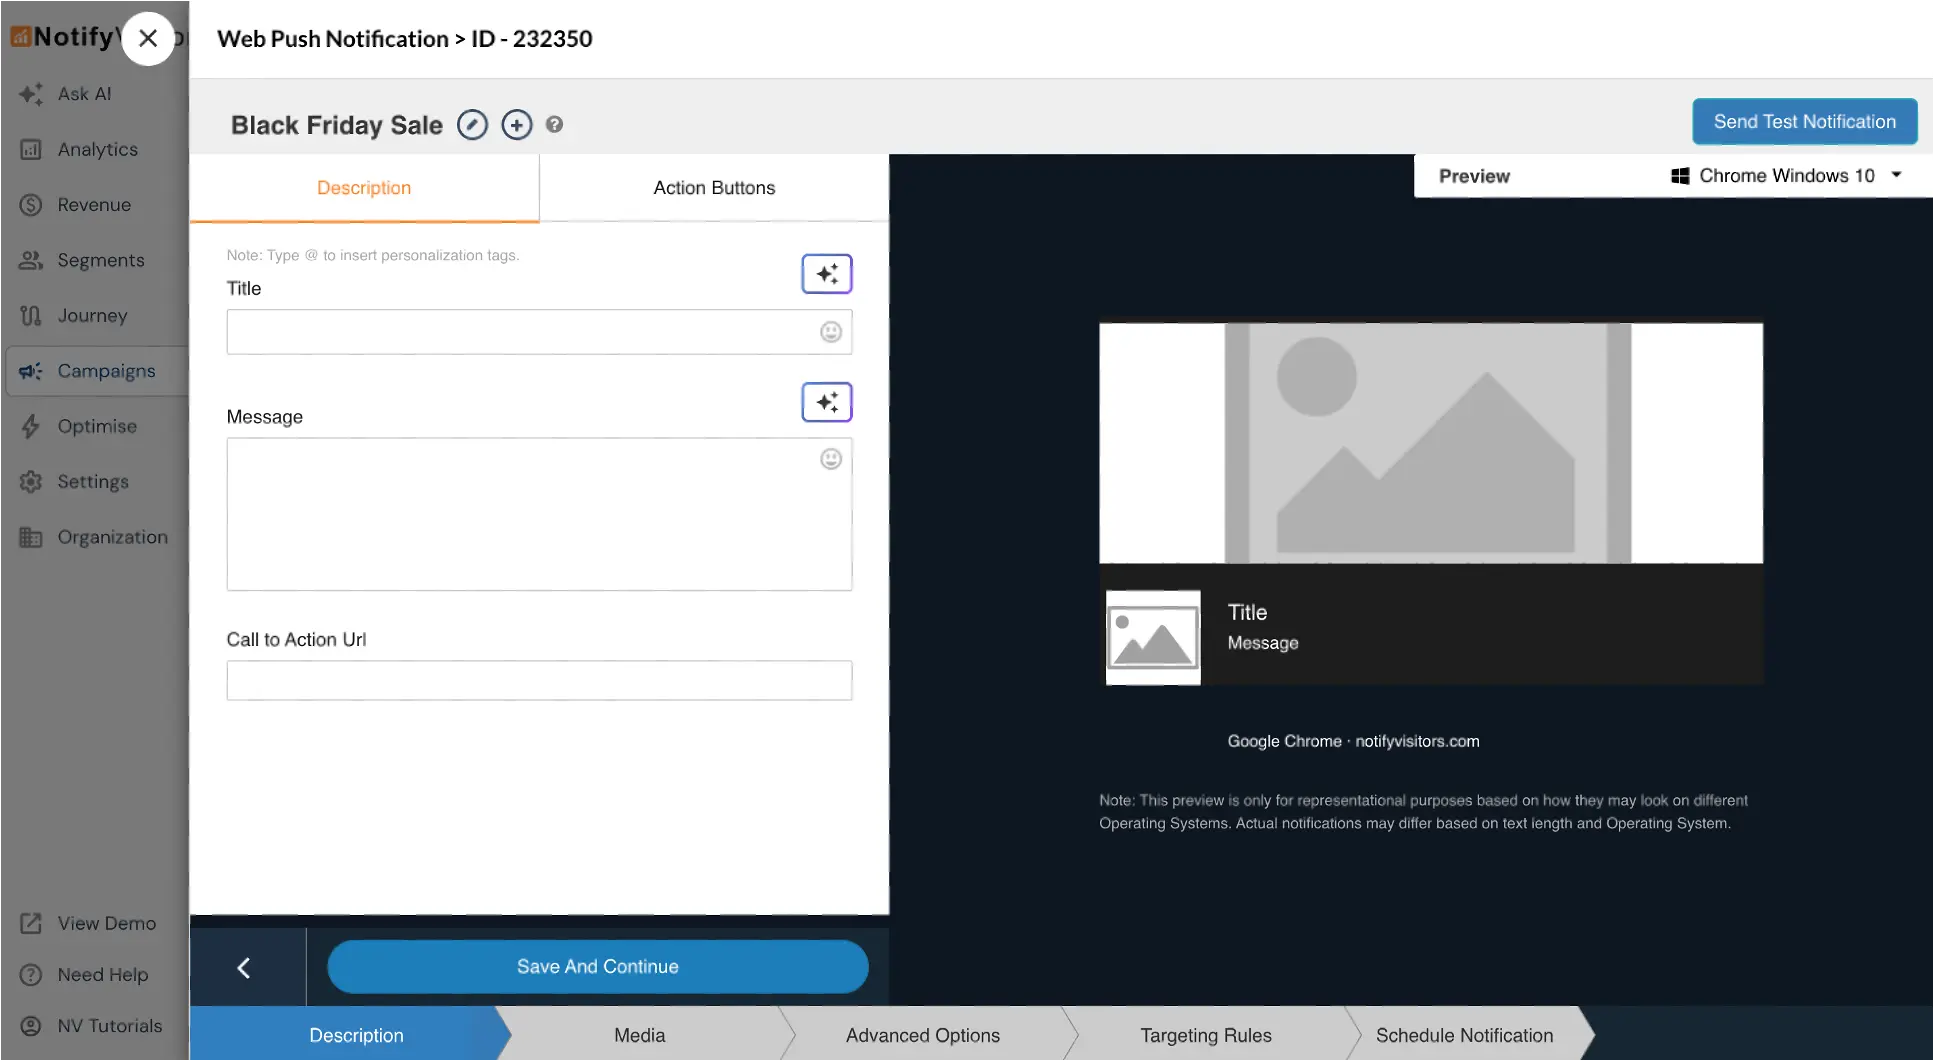Click the plus circle icon next to campaign name
The image size is (1934, 1060).
click(516, 125)
